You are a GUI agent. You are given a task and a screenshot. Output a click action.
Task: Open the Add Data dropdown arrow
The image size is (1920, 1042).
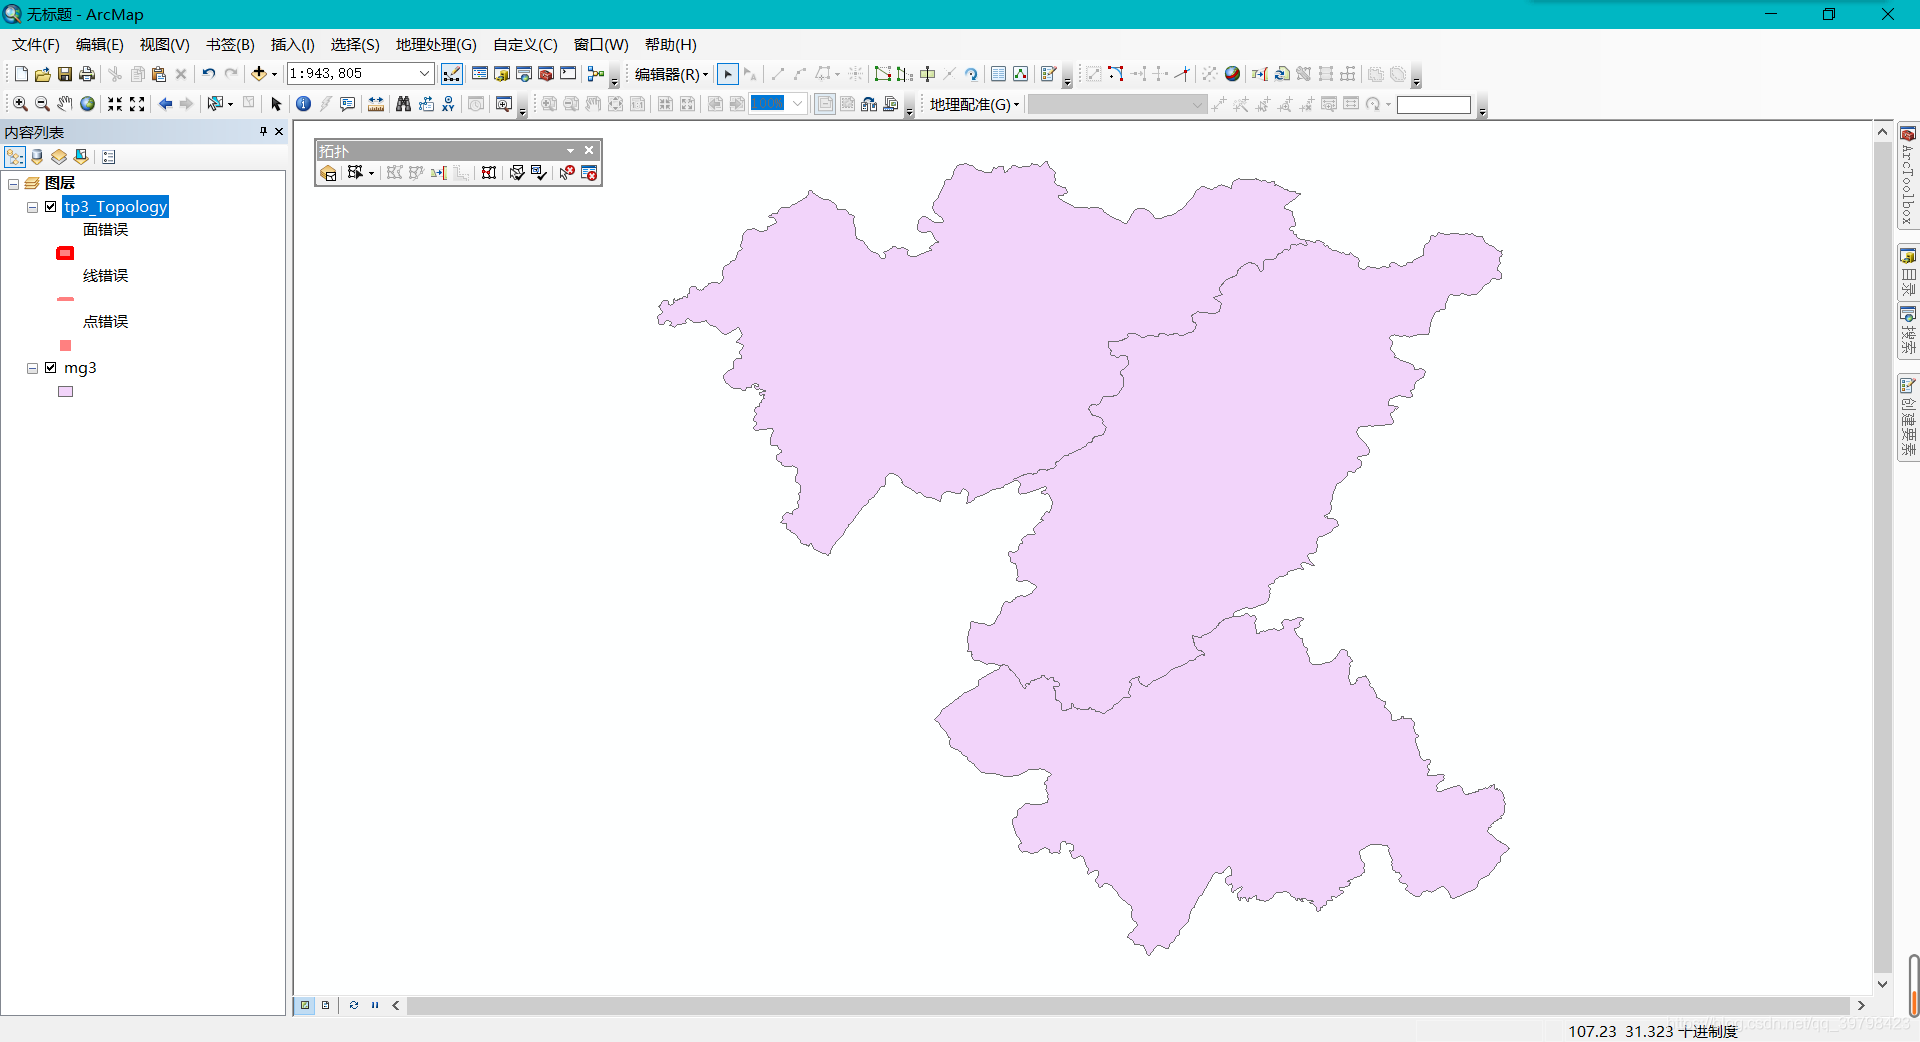[x=274, y=74]
